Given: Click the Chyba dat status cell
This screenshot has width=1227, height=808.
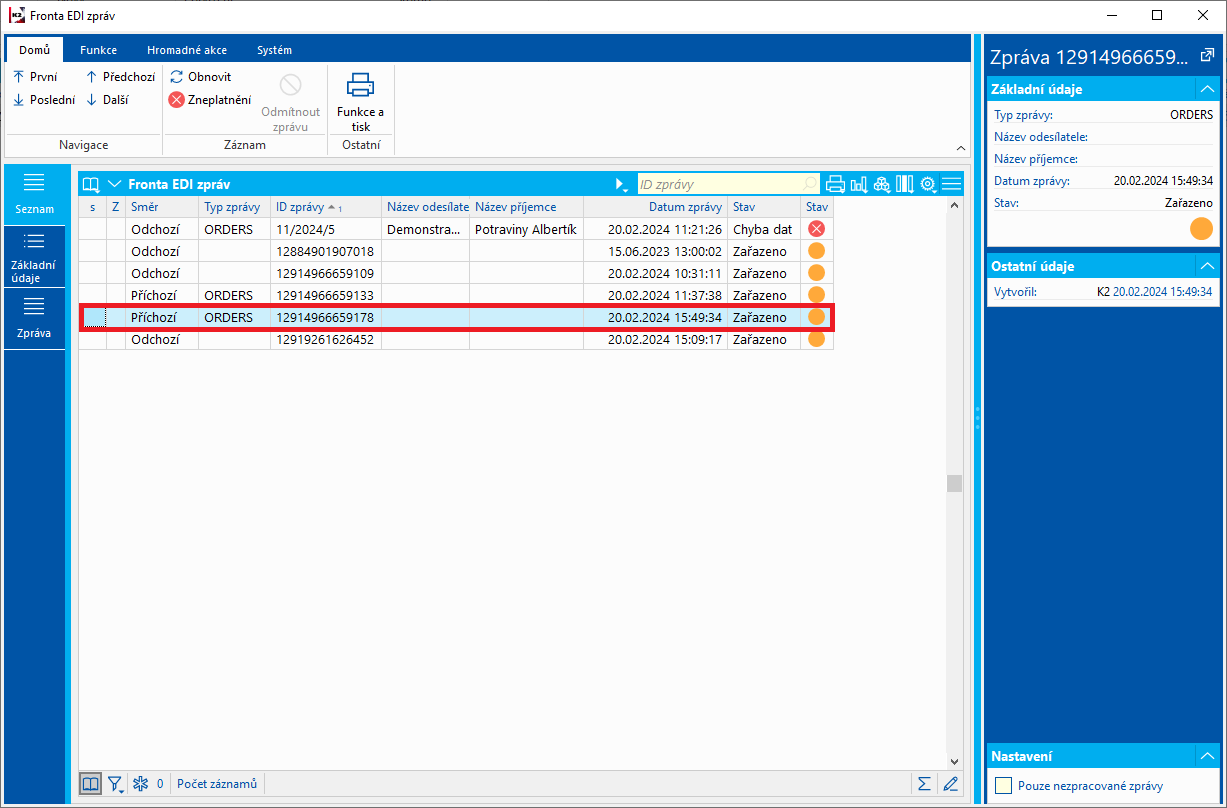Looking at the screenshot, I should pos(764,229).
